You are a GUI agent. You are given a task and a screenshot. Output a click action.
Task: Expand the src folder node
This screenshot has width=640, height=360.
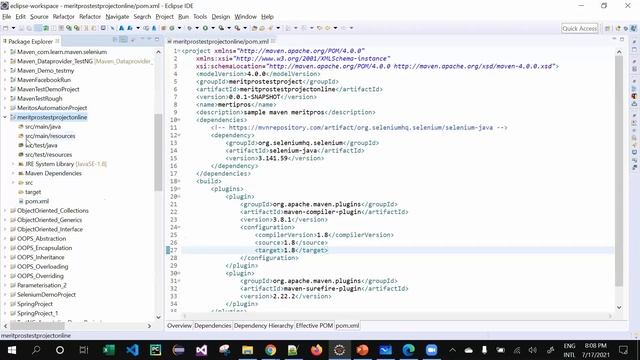pos(13,182)
